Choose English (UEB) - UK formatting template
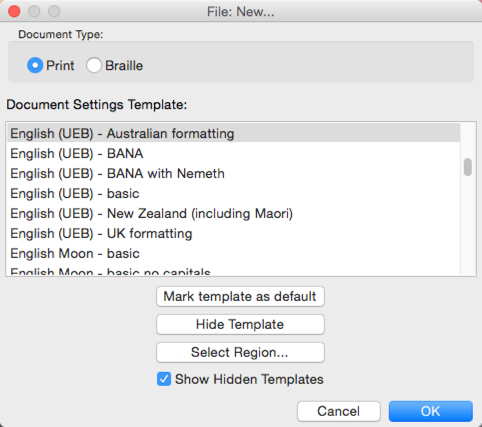Viewport: 482px width, 427px height. pyautogui.click(x=233, y=233)
